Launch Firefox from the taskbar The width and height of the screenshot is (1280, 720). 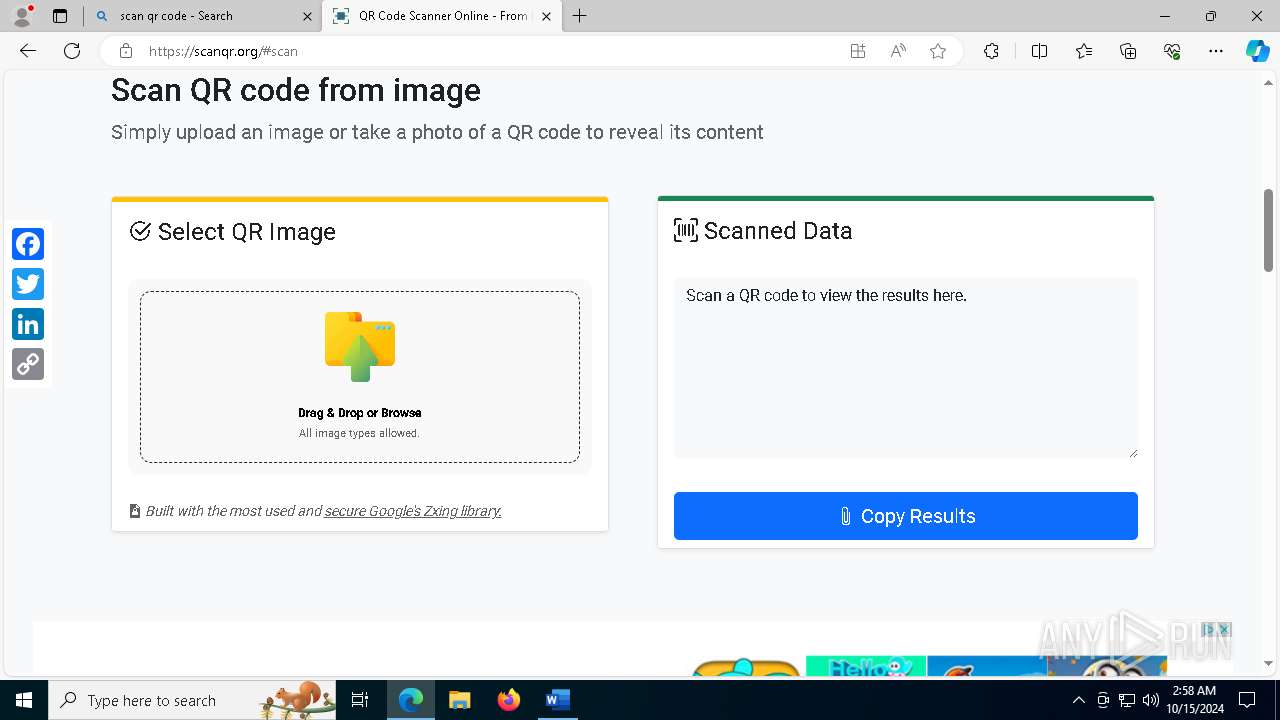pyautogui.click(x=509, y=700)
